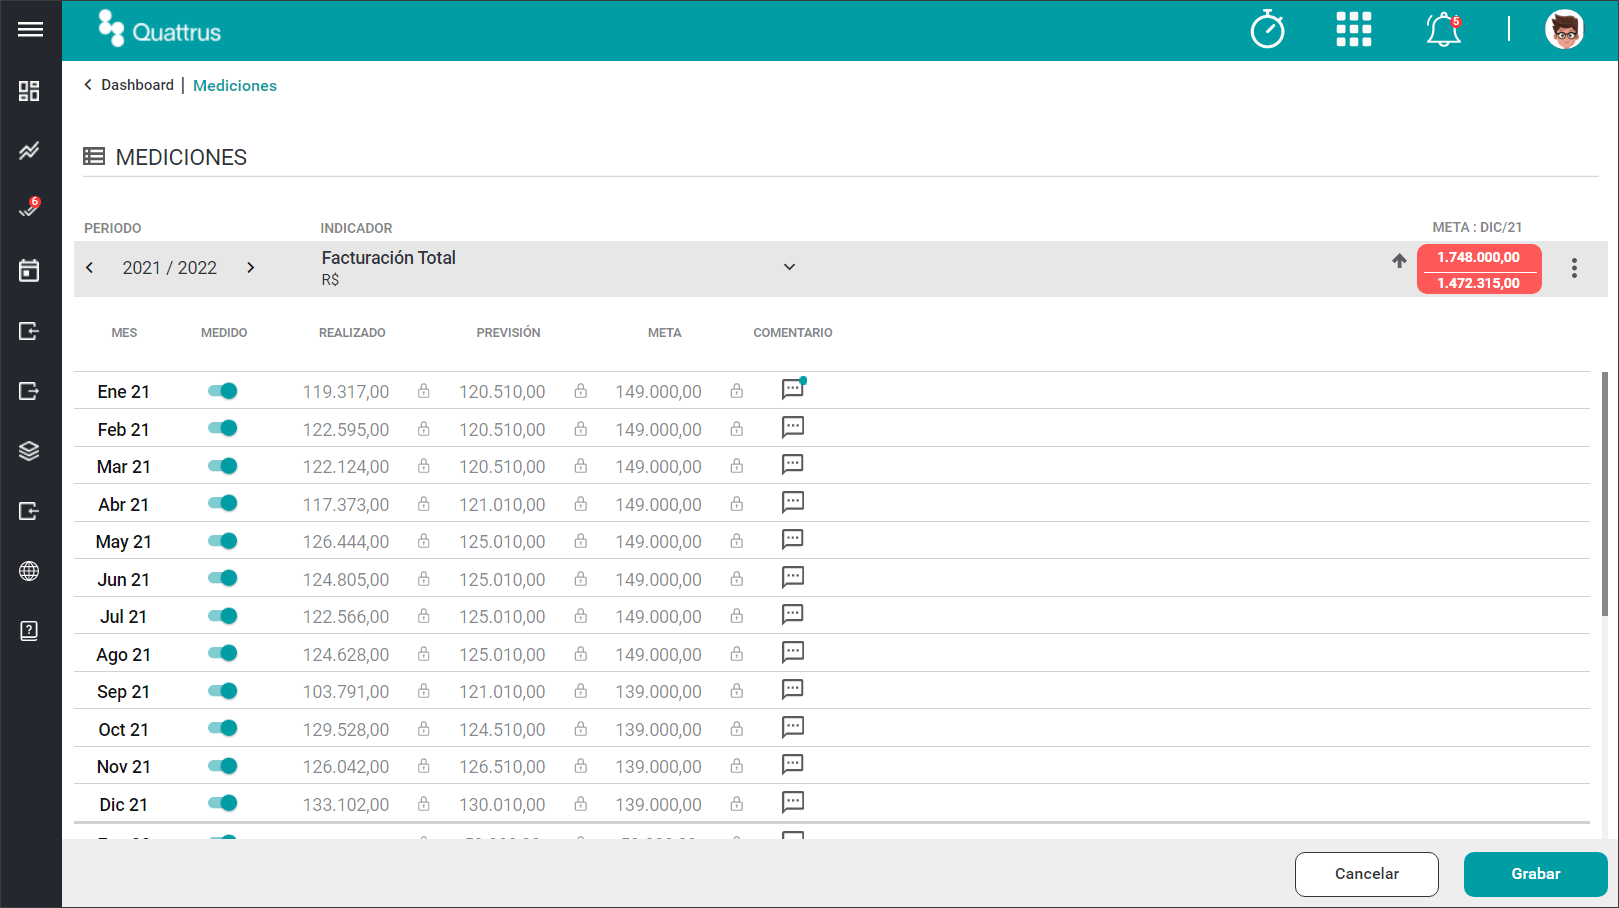Viewport: 1619px width, 908px height.
Task: Open tasks checkmark icon with badge
Action: (x=29, y=209)
